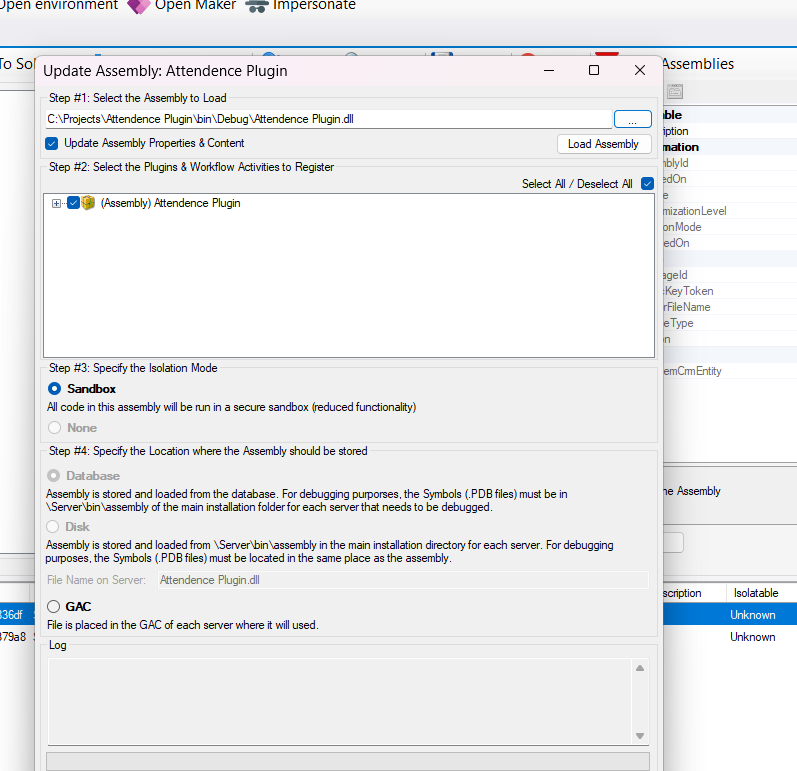Minimize the Update Assembly dialog
Viewport: 797px width, 771px height.
coord(549,70)
